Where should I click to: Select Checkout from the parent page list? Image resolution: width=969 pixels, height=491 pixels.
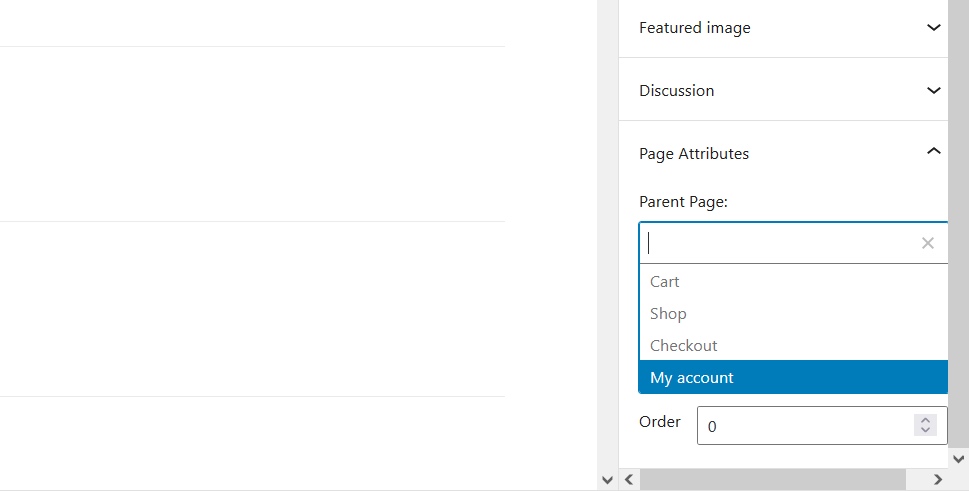[x=793, y=346]
